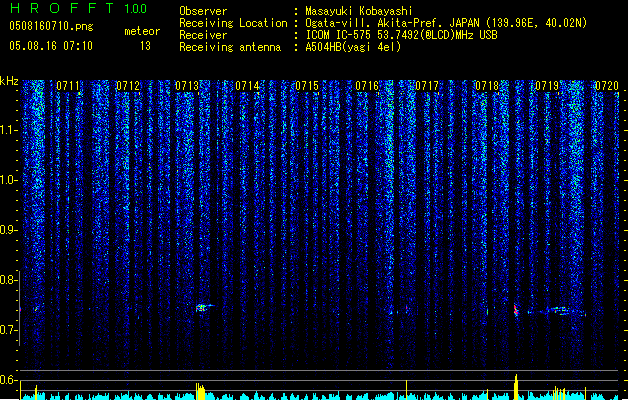Click the 0713 time marker
This screenshot has height=400, width=629.
pos(187,86)
